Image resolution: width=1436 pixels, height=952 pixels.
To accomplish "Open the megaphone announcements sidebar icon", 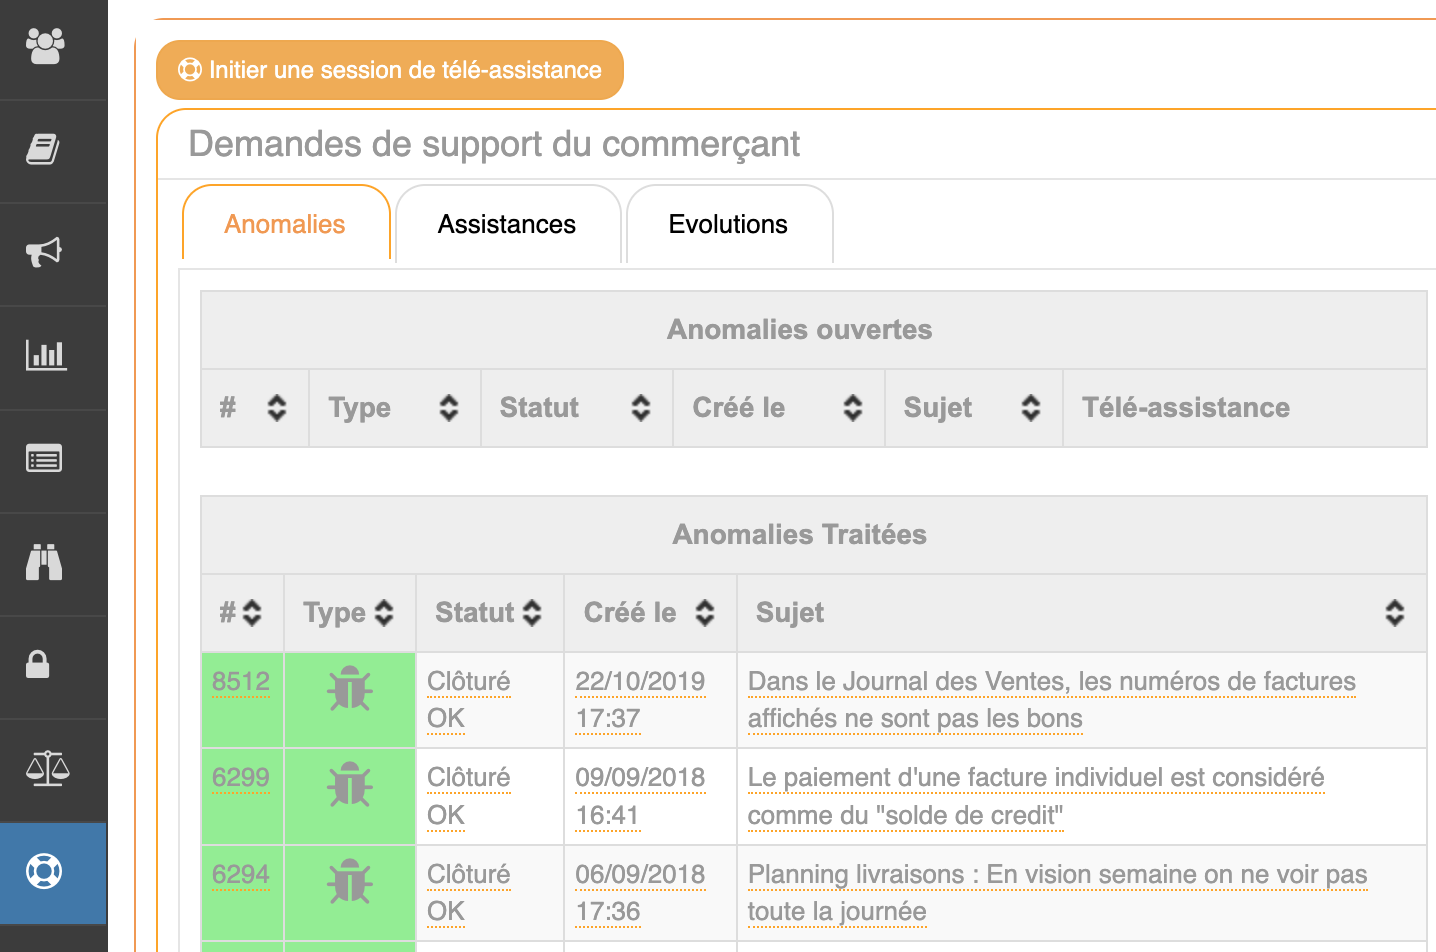I will tap(44, 252).
